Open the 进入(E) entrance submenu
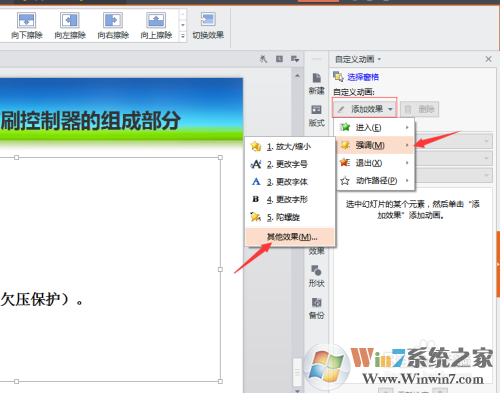The image size is (500, 393). (375, 127)
